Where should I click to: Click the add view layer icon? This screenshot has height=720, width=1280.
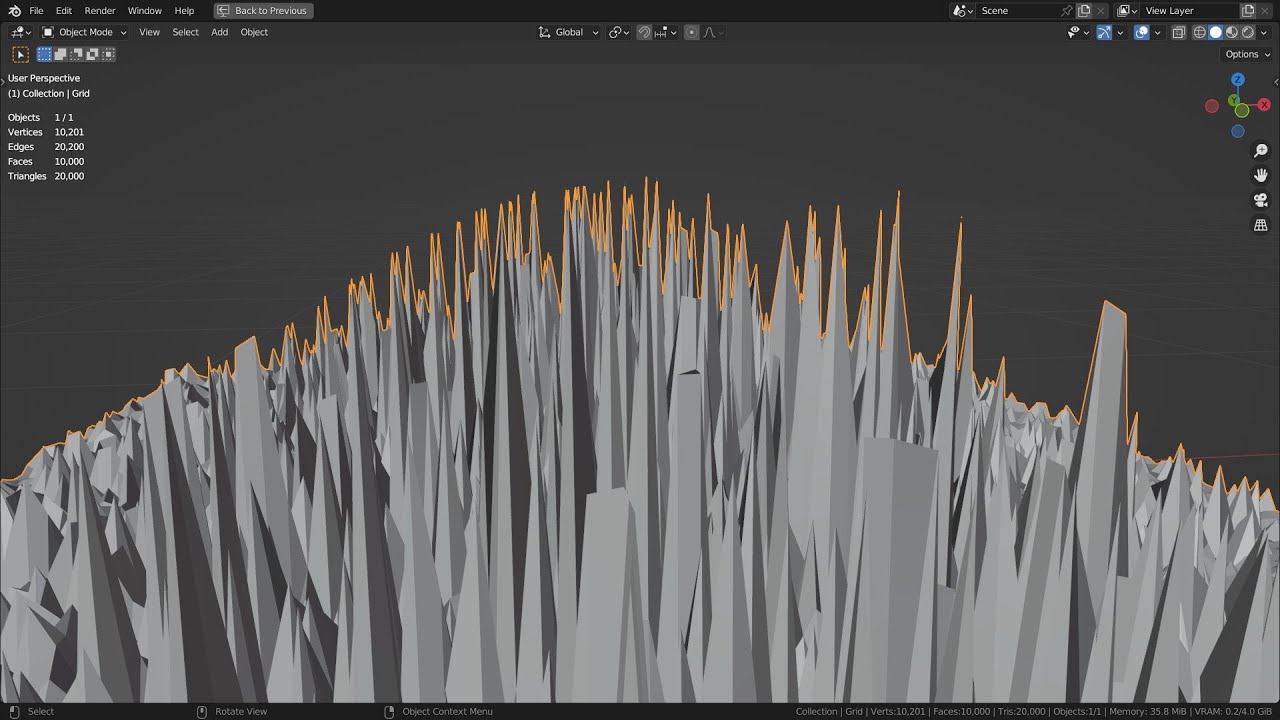(1248, 10)
